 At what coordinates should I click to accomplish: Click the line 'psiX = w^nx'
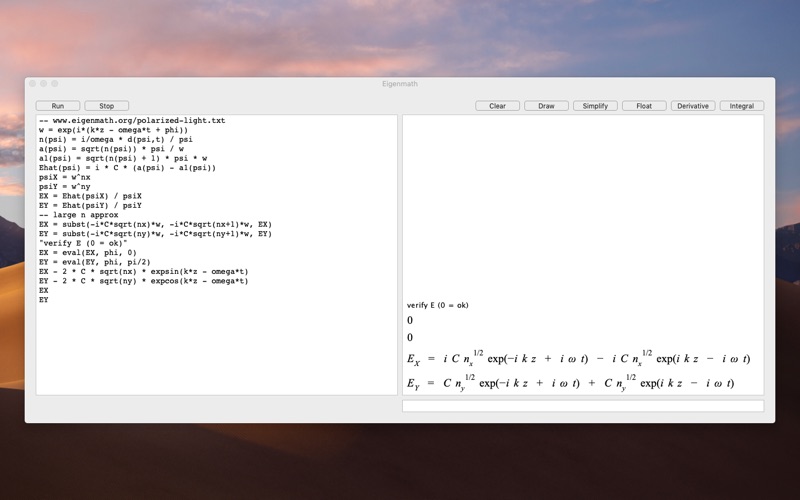pyautogui.click(x=65, y=177)
